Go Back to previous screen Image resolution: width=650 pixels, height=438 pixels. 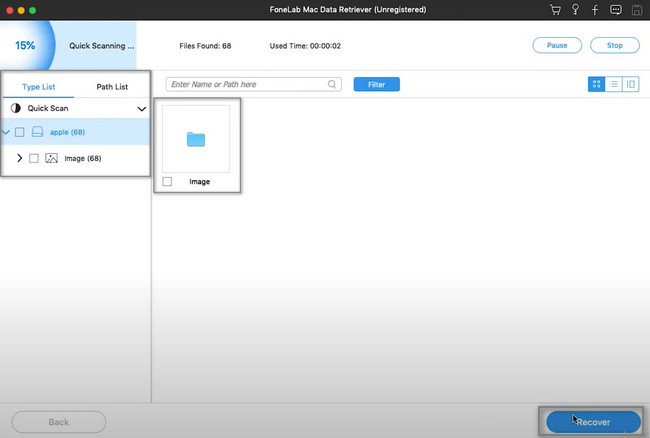59,422
